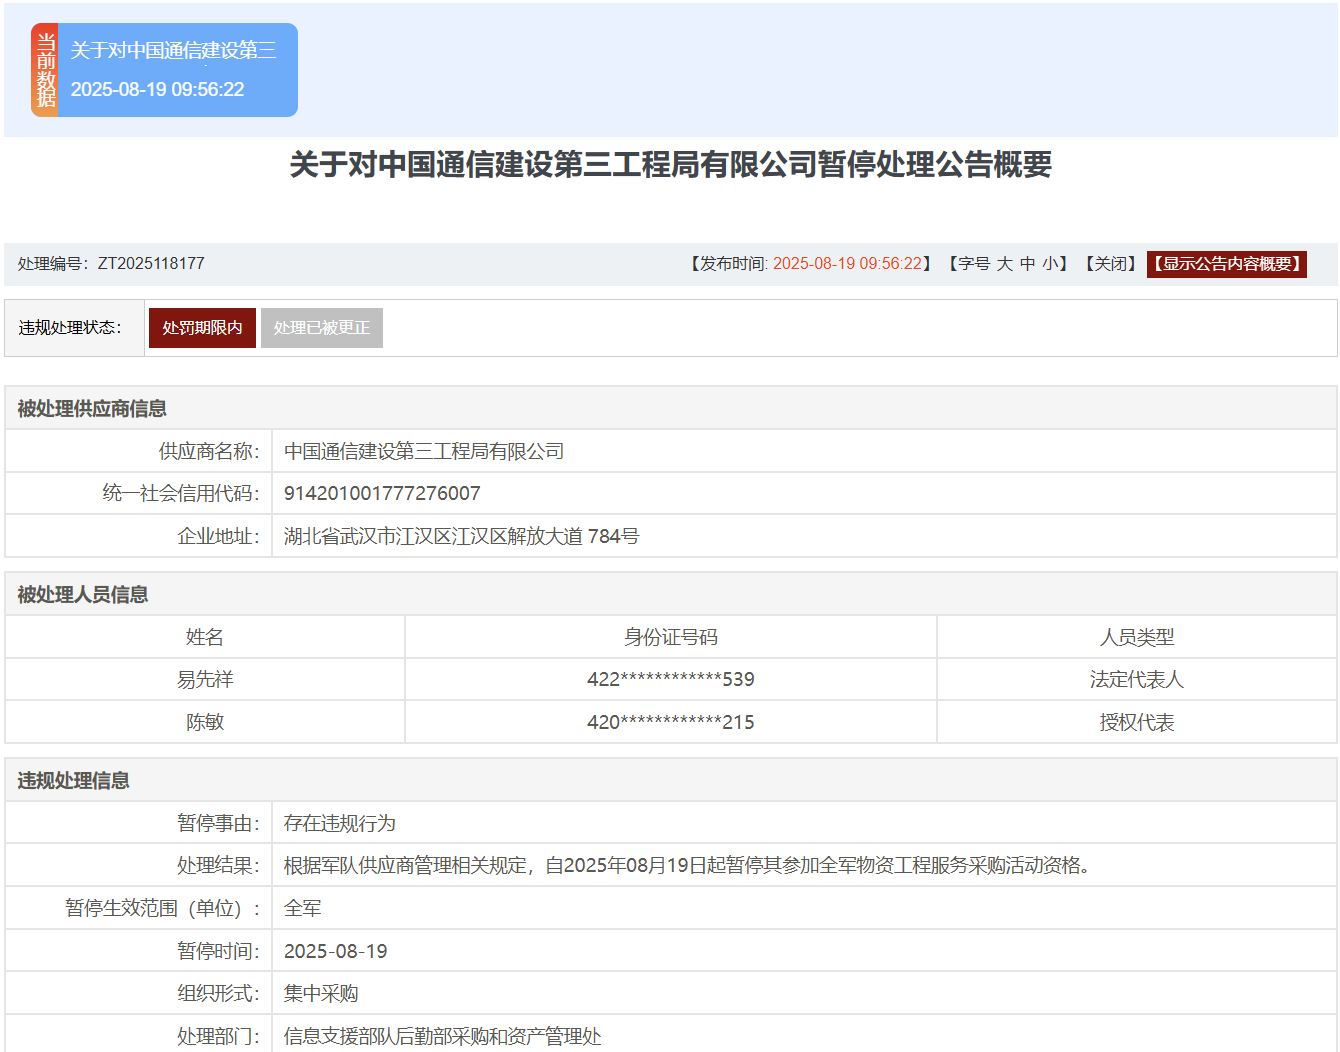Click the 授权代表 cell
Screen dimensions: 1340x1052
1137,723
